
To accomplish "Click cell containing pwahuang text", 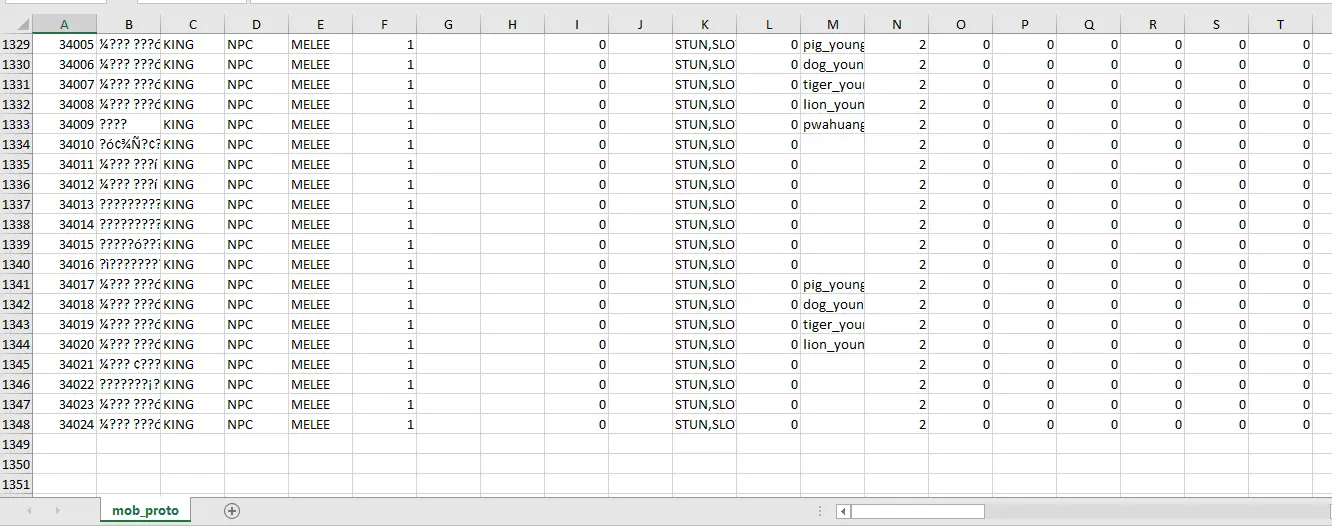I will pyautogui.click(x=832, y=124).
